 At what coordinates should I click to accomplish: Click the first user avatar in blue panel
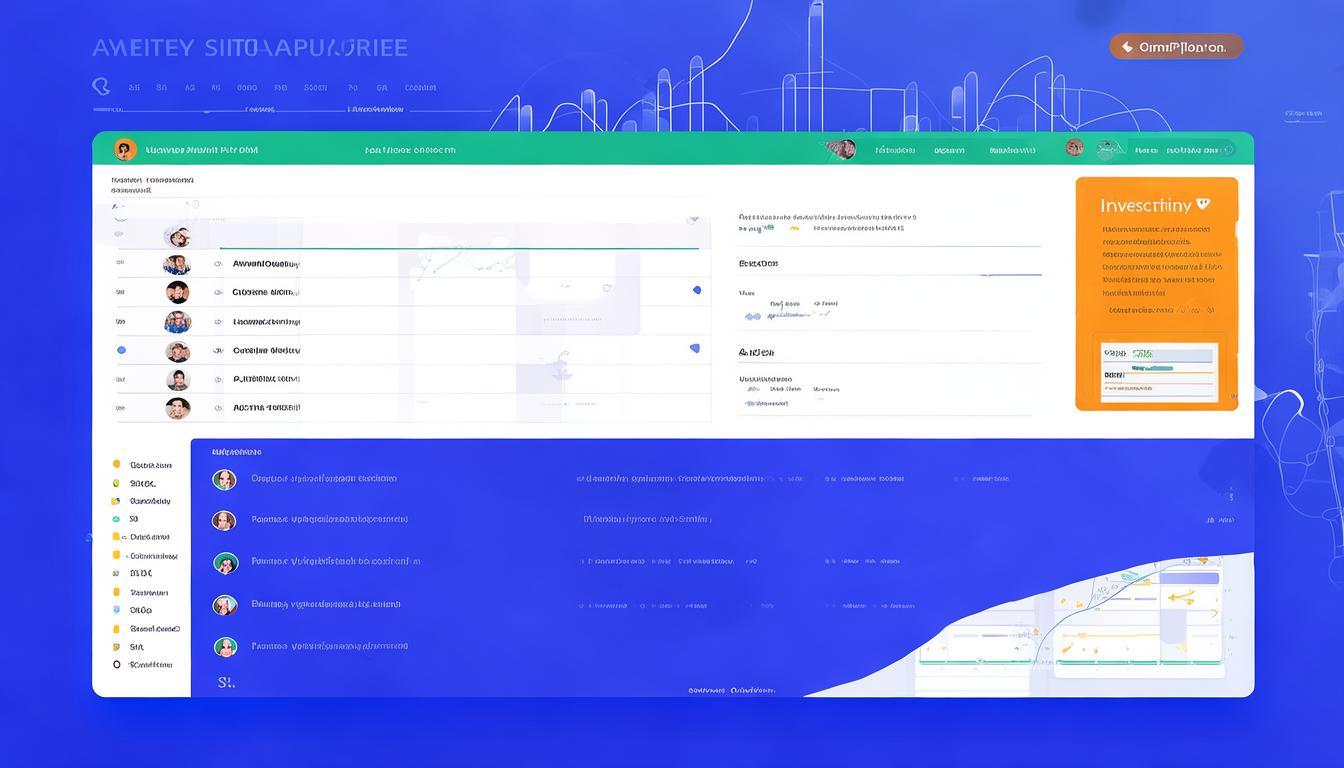coord(224,480)
